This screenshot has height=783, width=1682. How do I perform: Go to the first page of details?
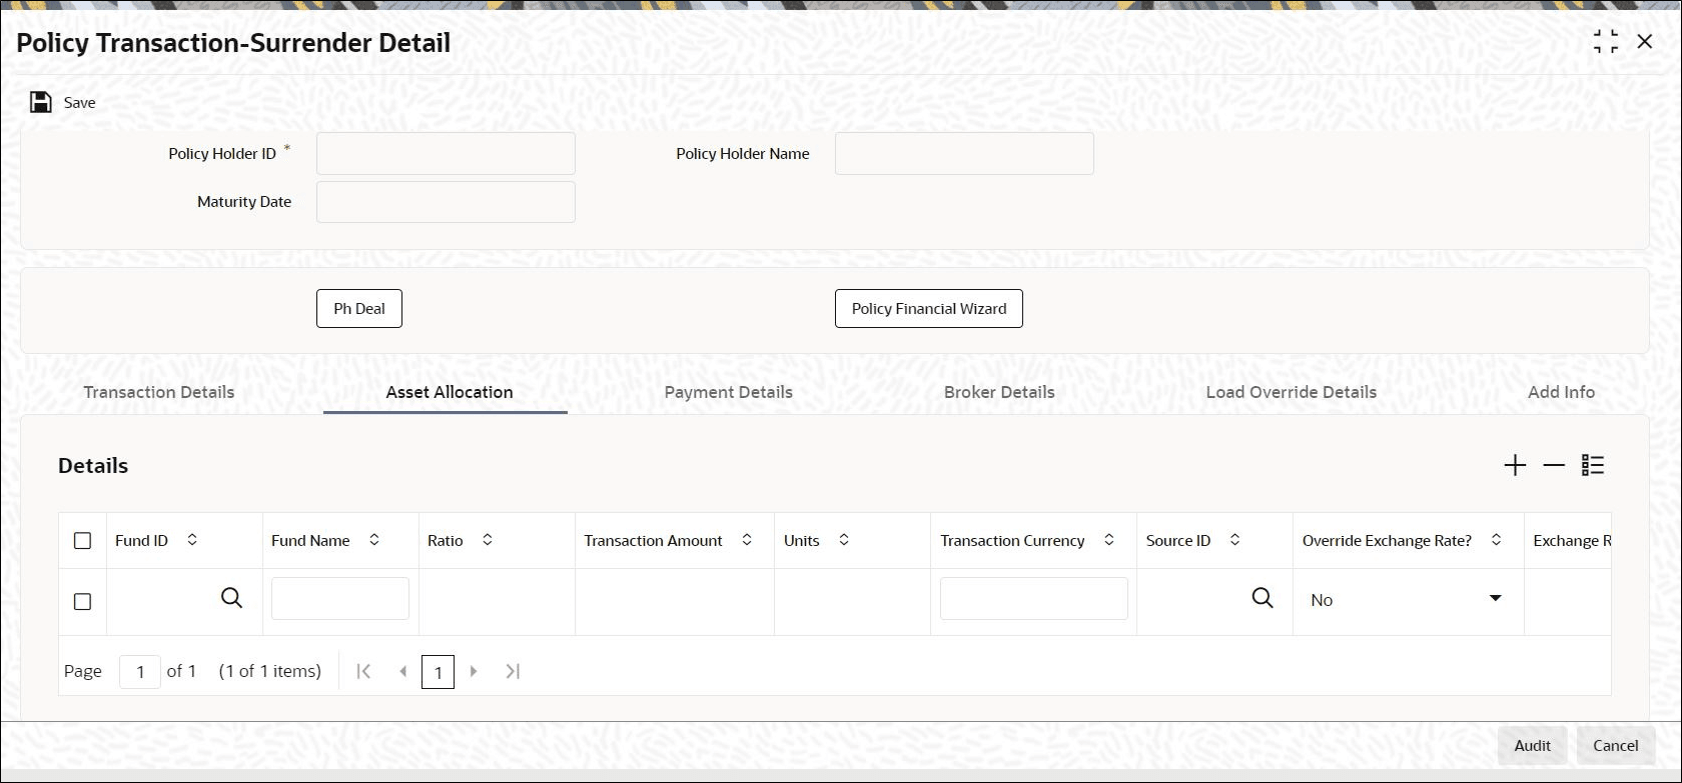pyautogui.click(x=364, y=671)
